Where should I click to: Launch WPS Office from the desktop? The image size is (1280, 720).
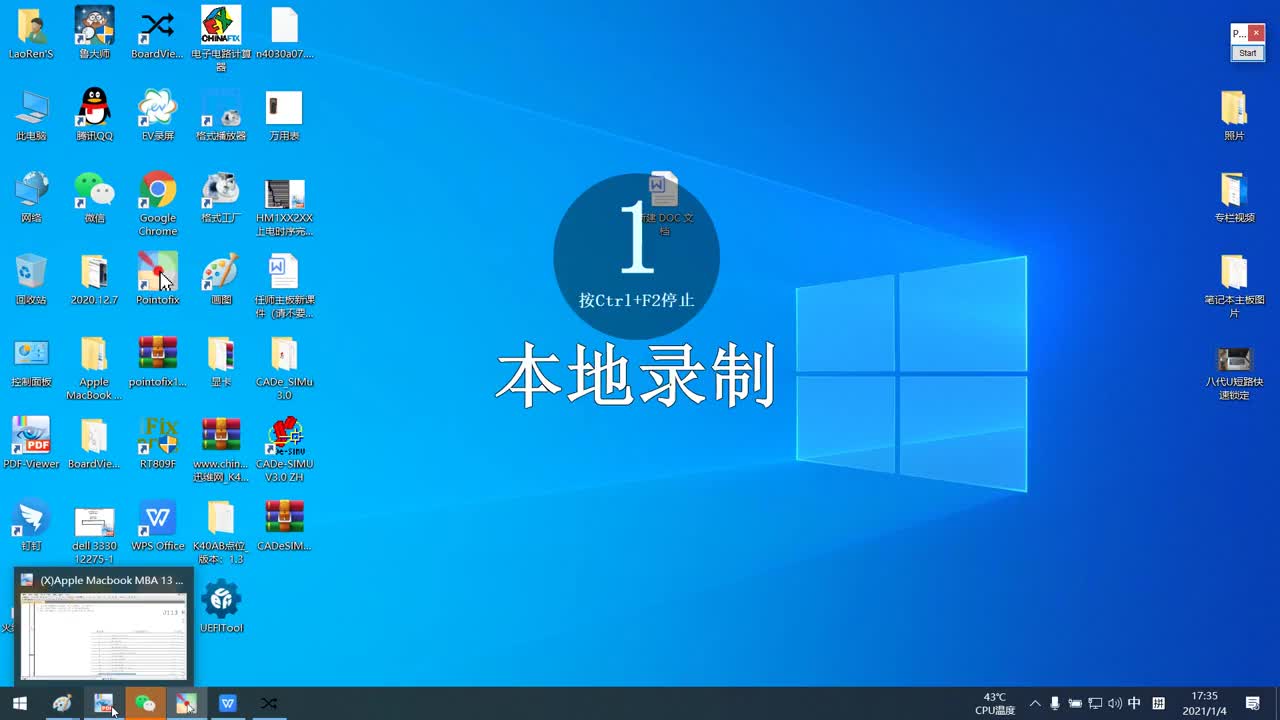pos(157,525)
